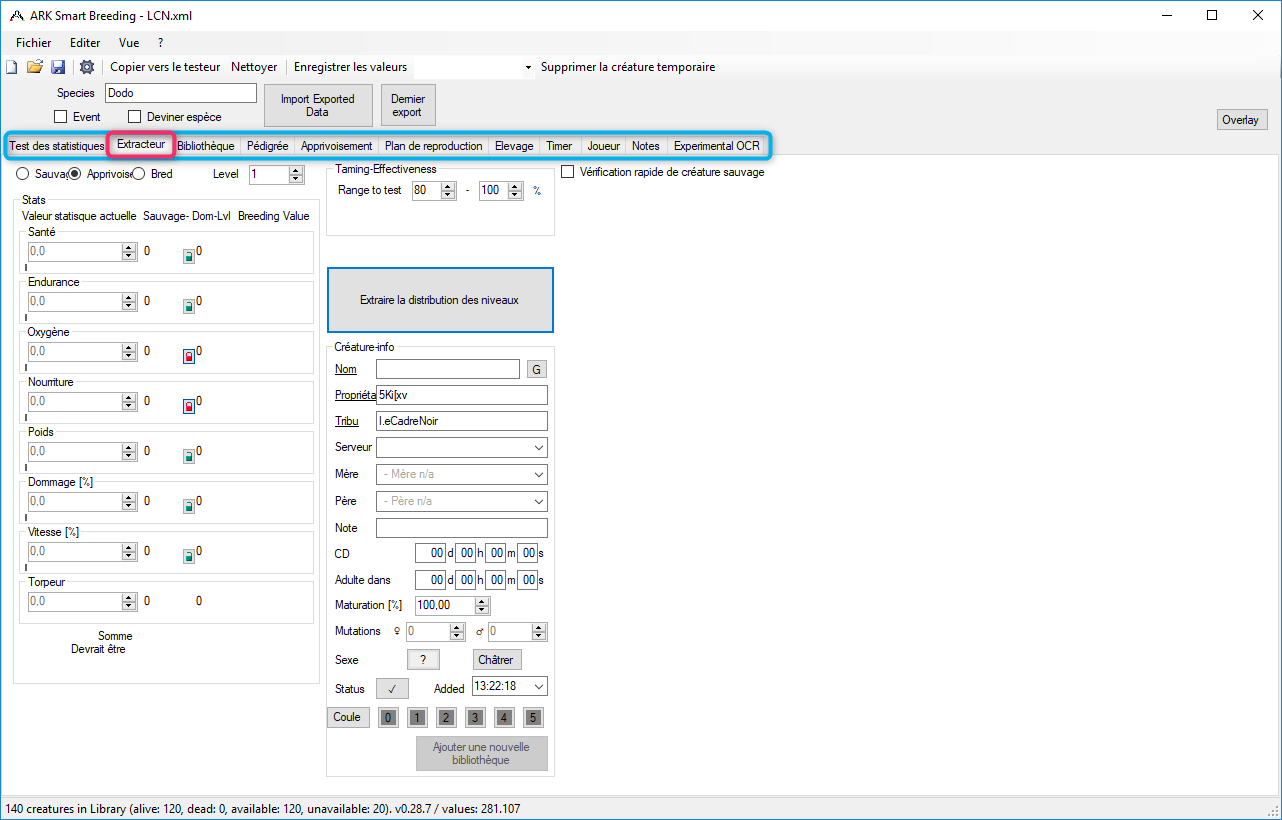The height and width of the screenshot is (820, 1282).
Task: Open a library file with the folder icon
Action: pyautogui.click(x=35, y=67)
